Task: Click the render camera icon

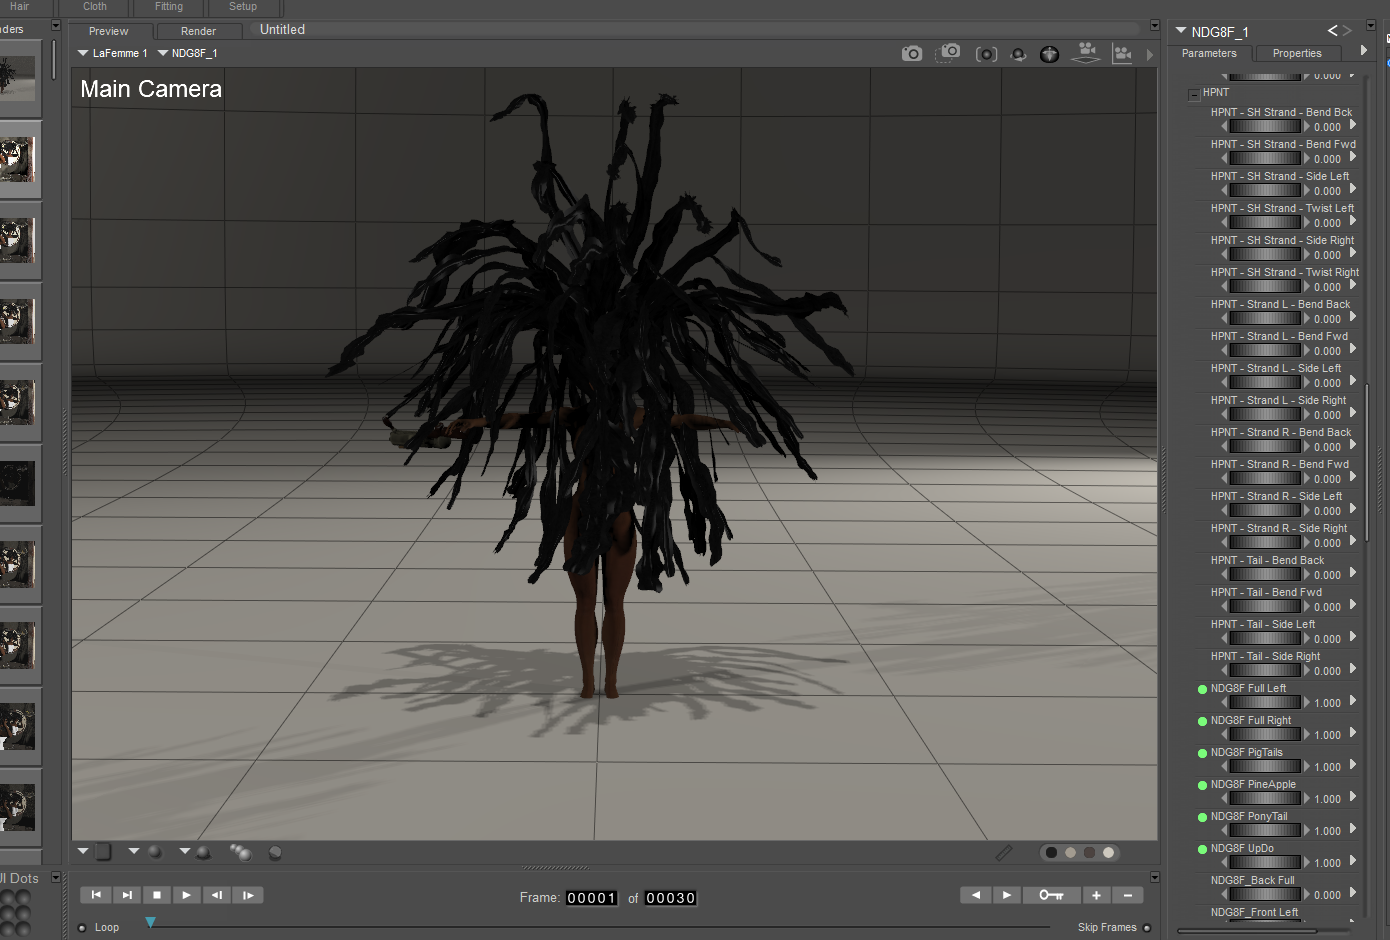Action: [x=912, y=54]
